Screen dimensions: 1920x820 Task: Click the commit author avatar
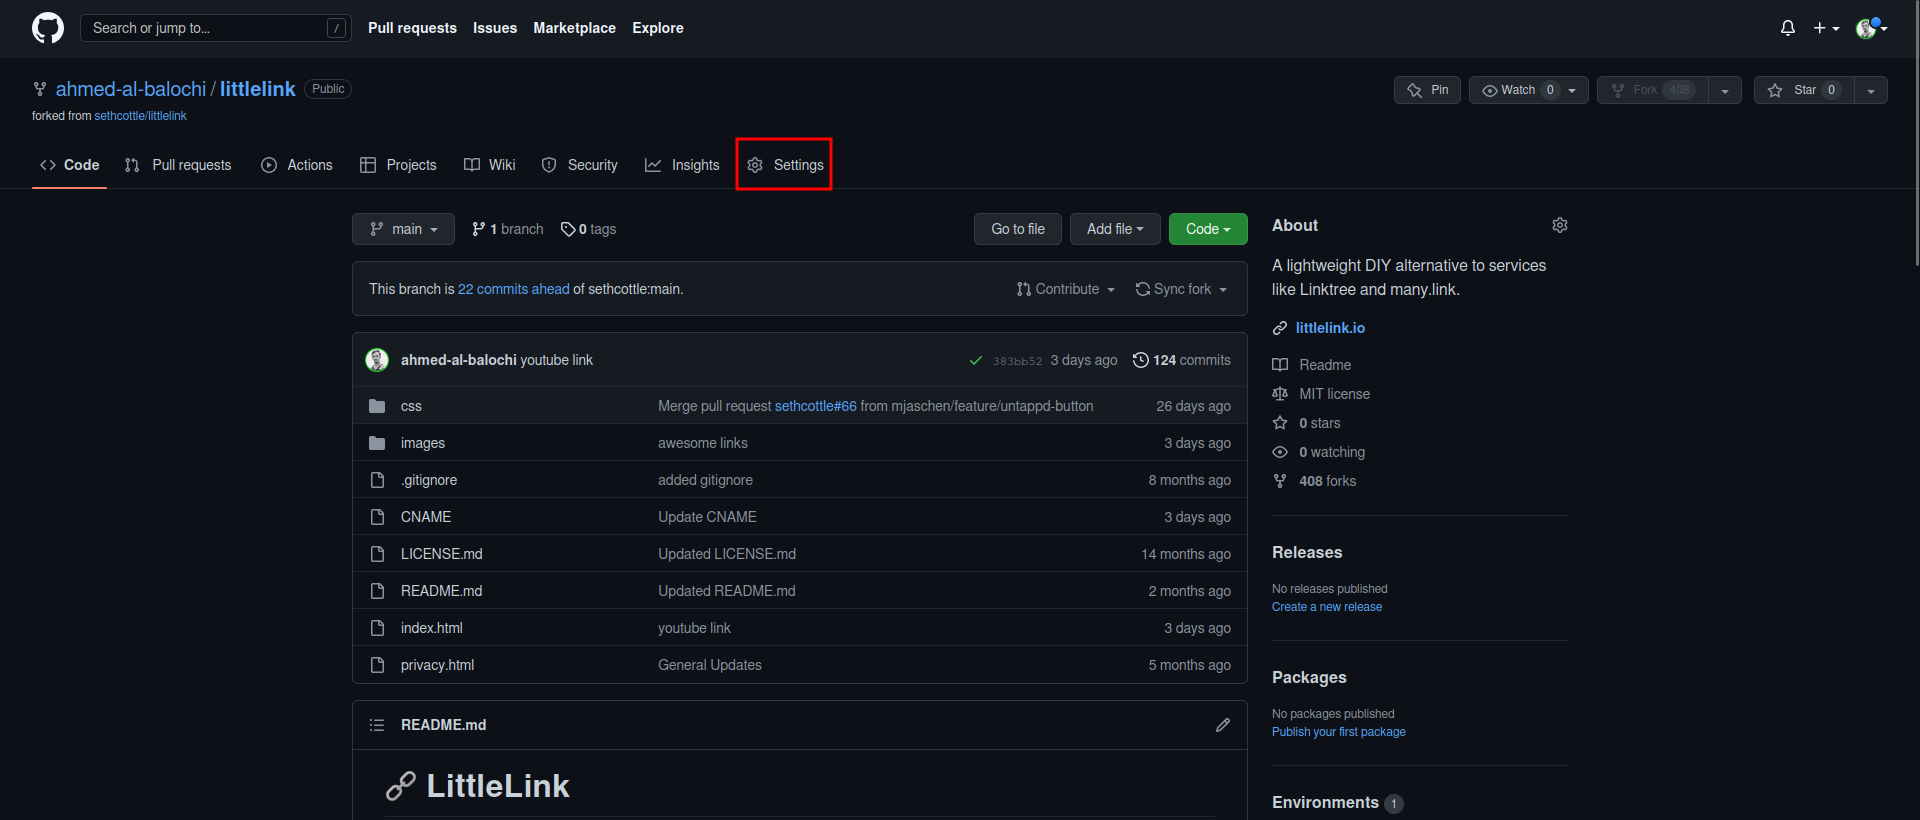click(377, 360)
